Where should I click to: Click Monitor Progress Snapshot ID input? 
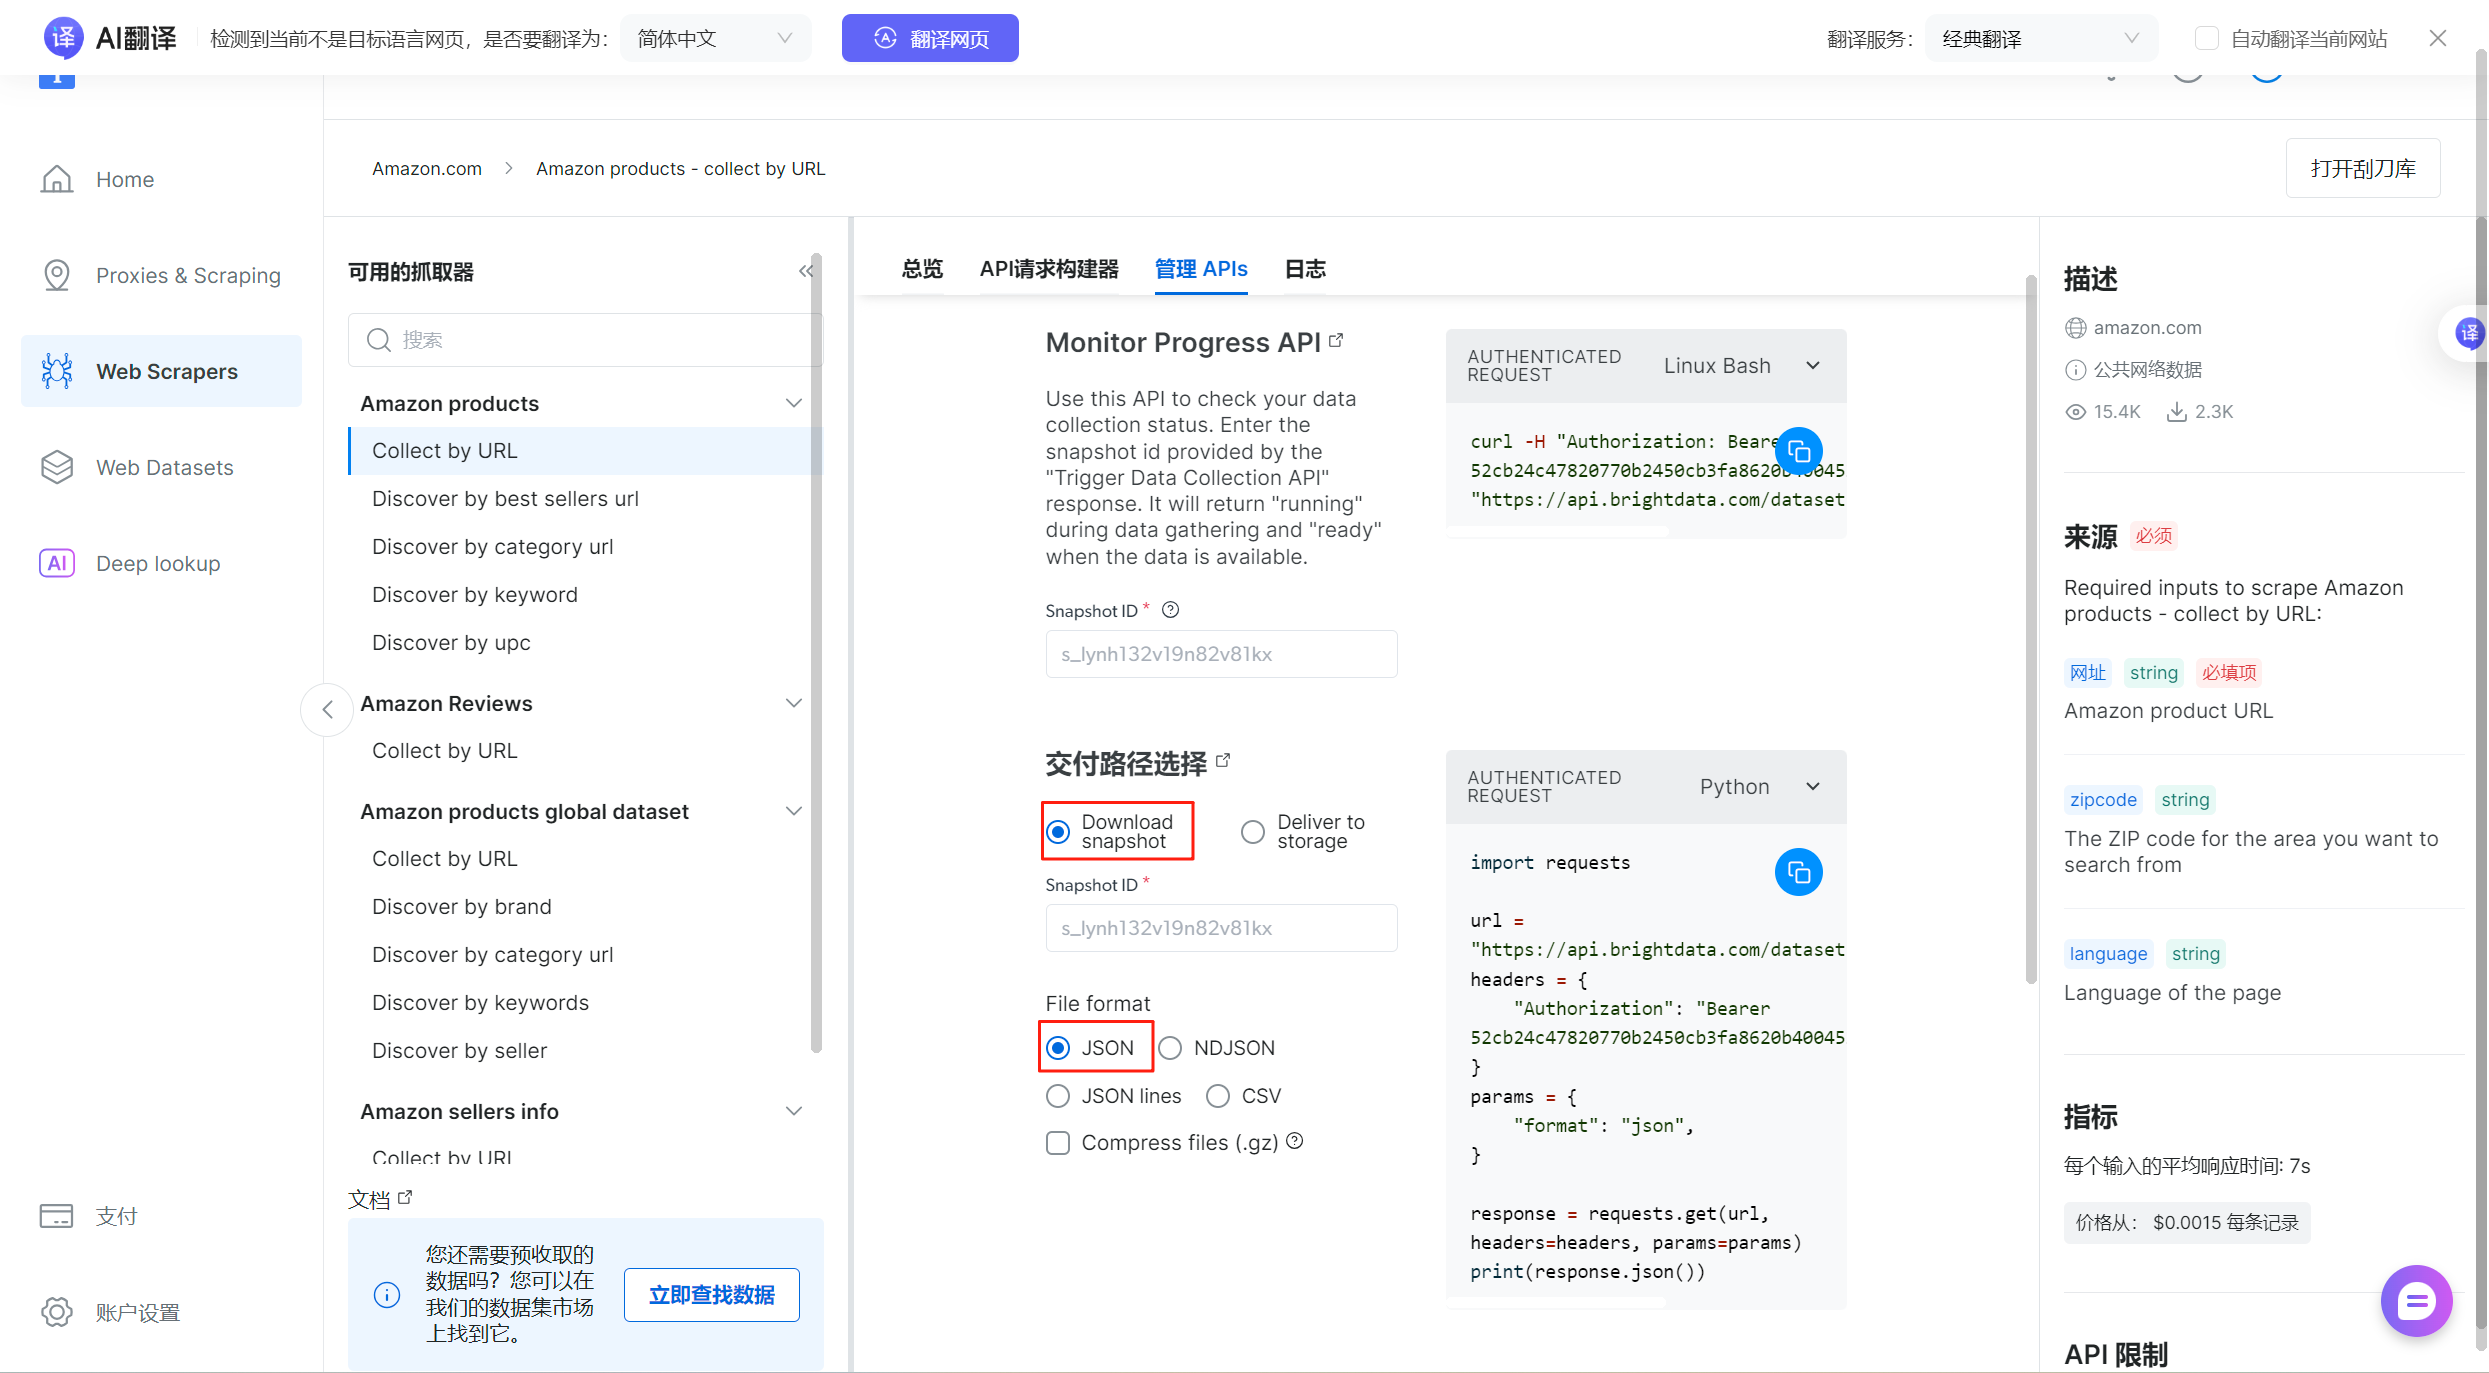[1222, 654]
